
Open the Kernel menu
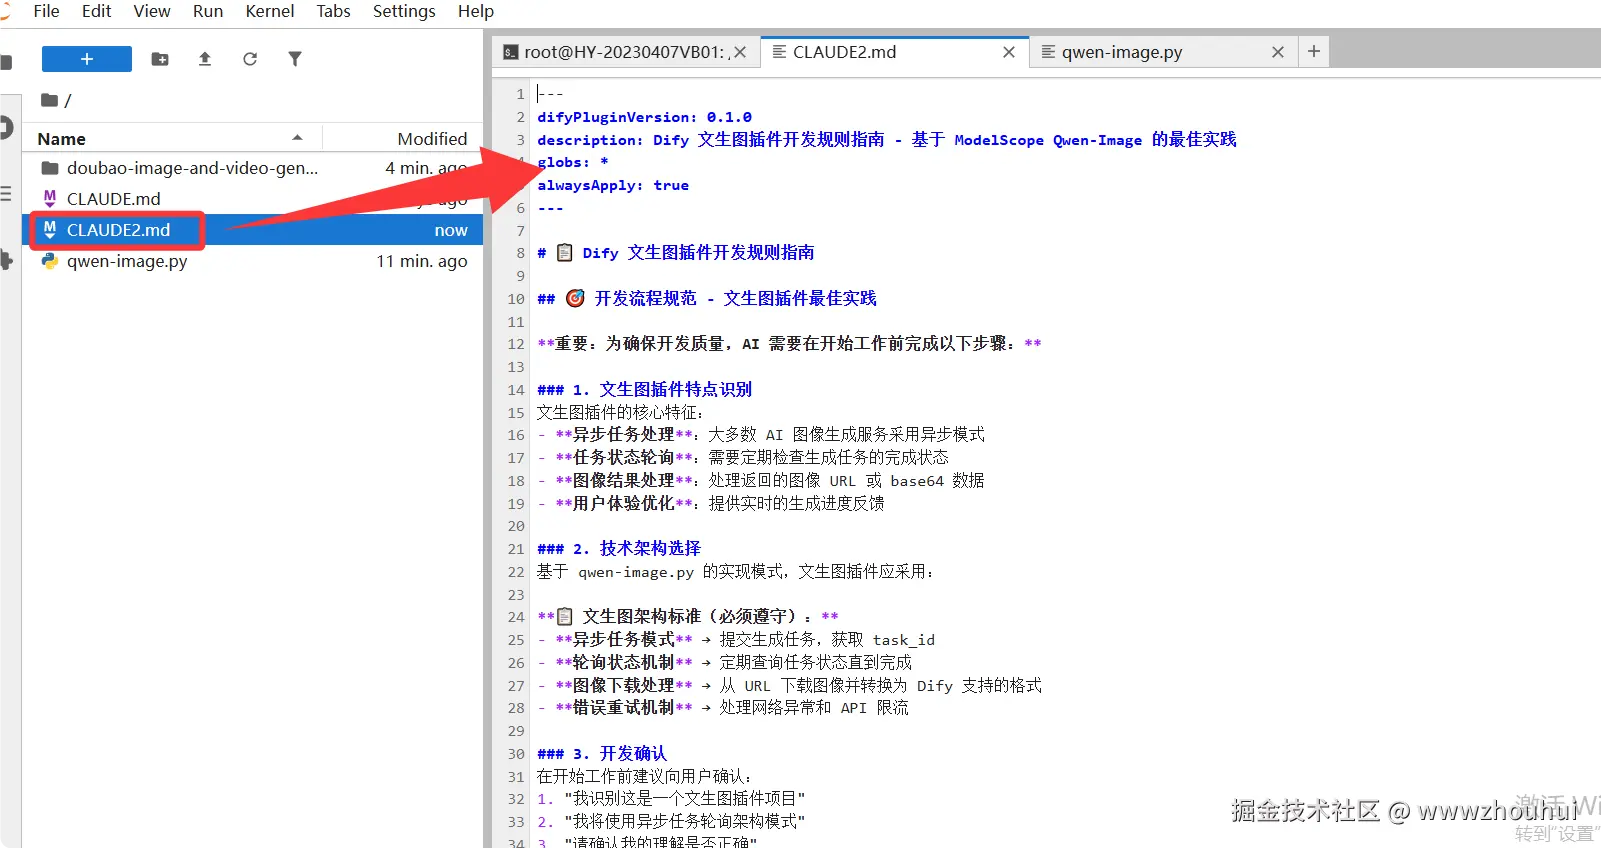pyautogui.click(x=270, y=11)
